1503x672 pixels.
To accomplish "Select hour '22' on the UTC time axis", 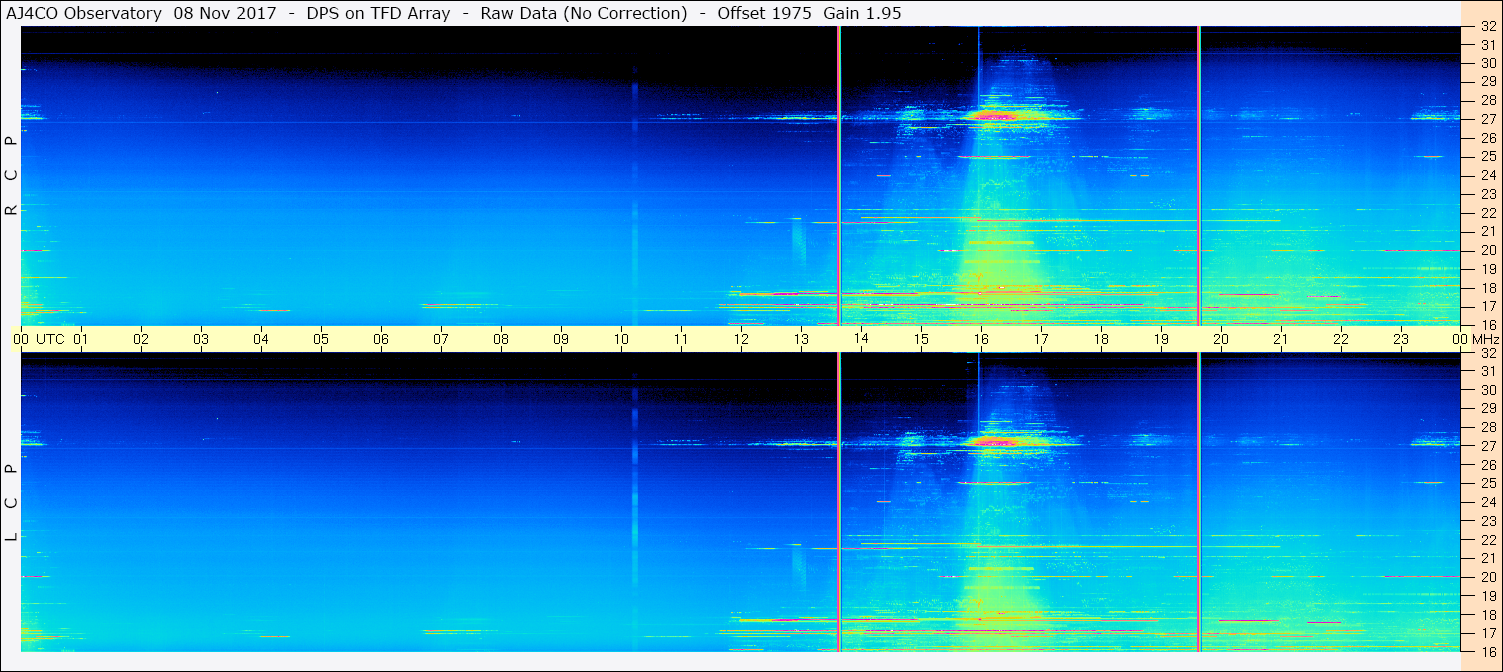I will click(x=1341, y=339).
